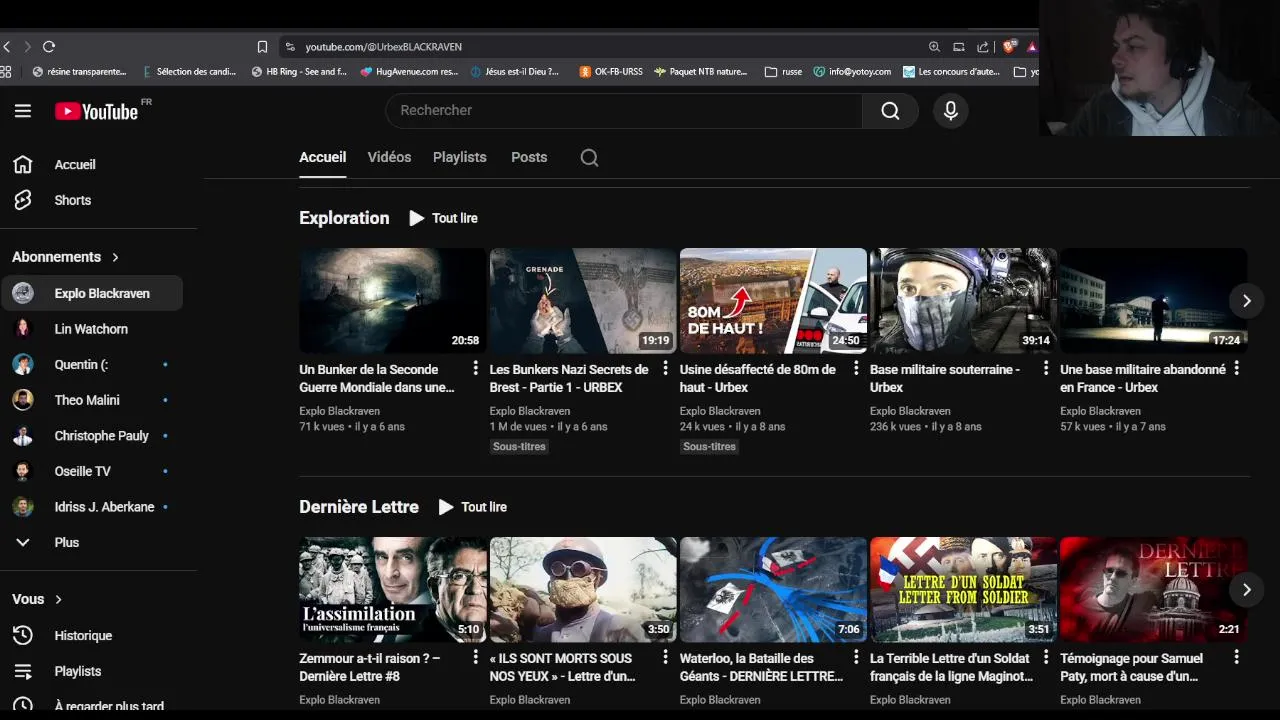Open the browser zoom magnifier icon
Screen dimensions: 1280x720
coord(934,46)
